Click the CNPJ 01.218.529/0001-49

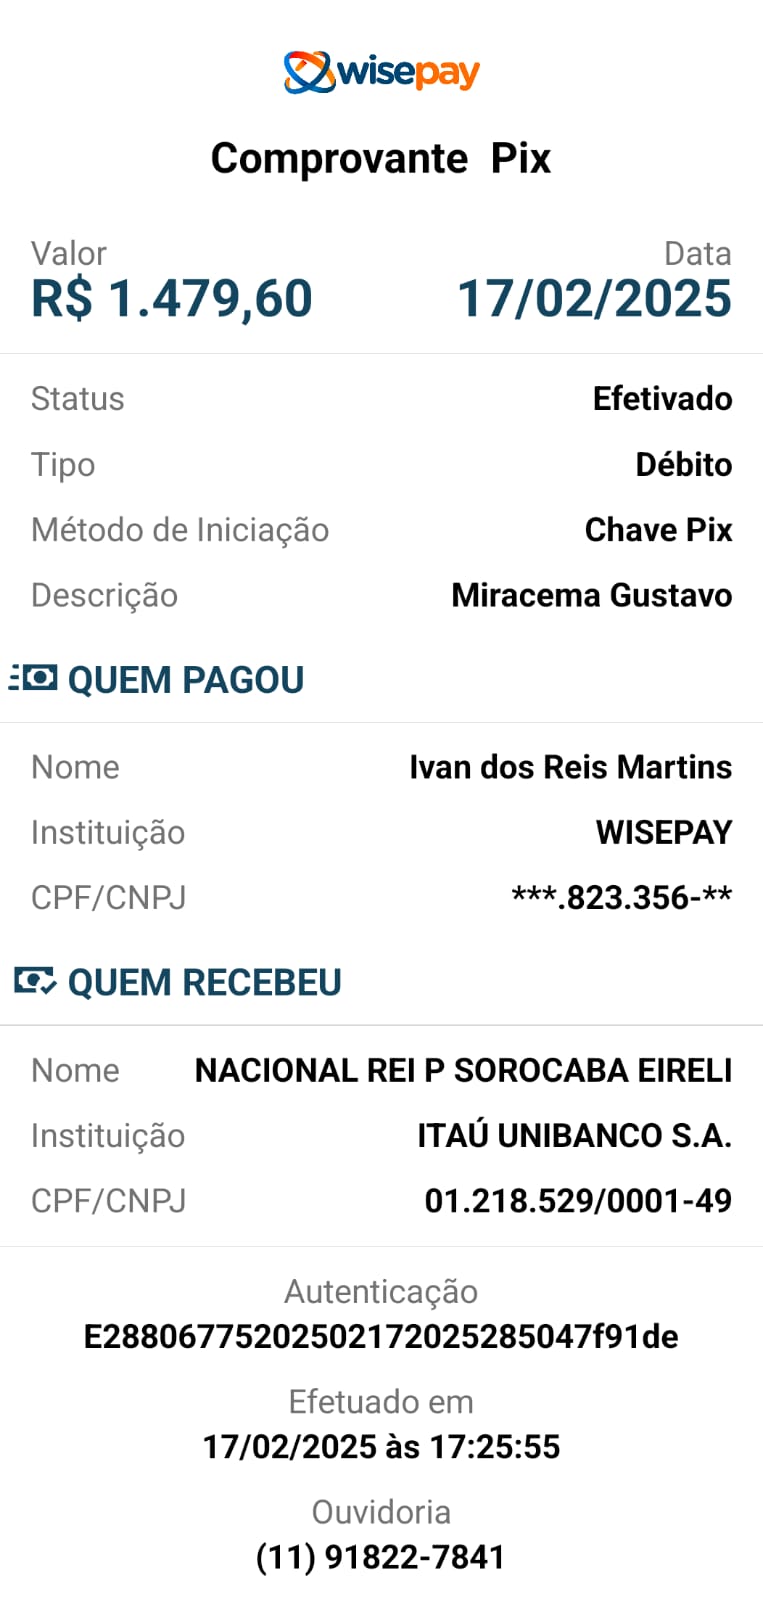click(578, 1201)
